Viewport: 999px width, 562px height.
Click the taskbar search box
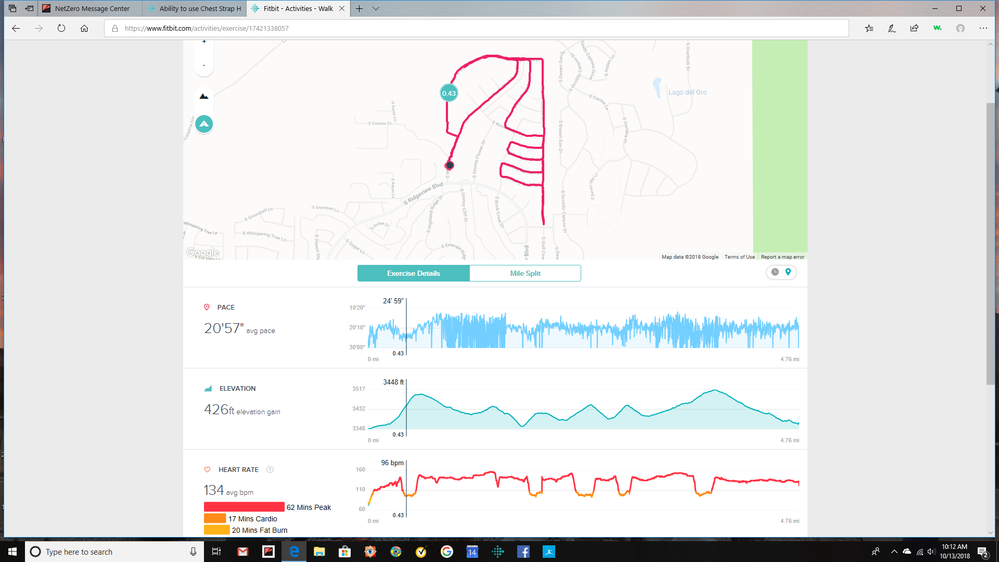[x=114, y=552]
